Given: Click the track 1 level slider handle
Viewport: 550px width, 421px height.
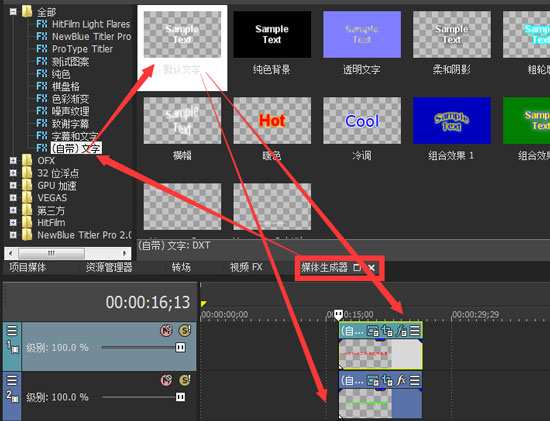Looking at the screenshot, I should [180, 347].
